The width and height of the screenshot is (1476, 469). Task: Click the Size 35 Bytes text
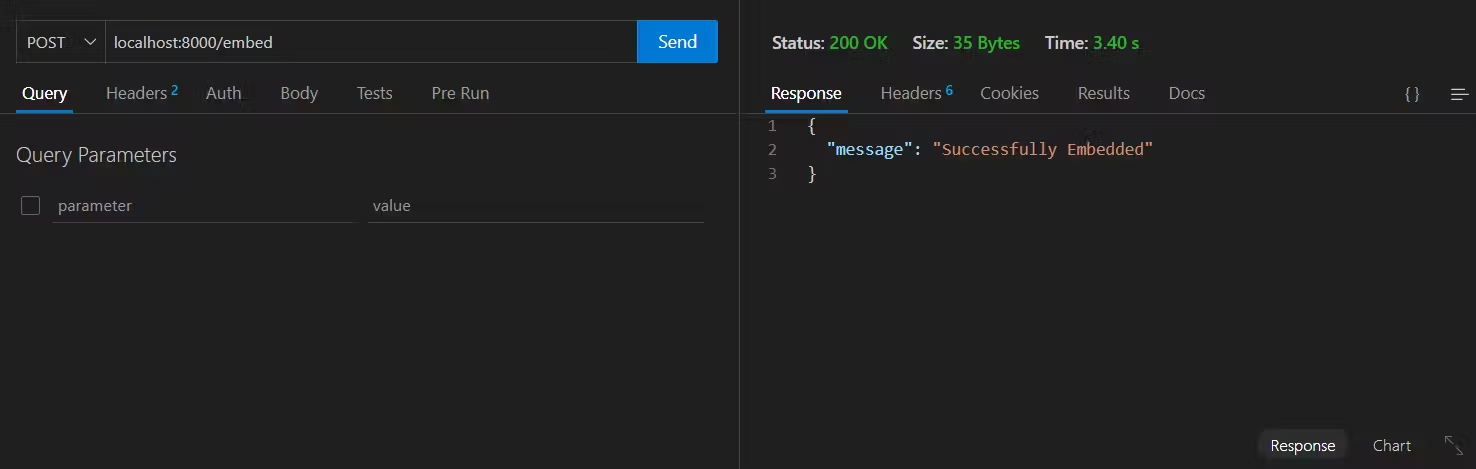(966, 43)
